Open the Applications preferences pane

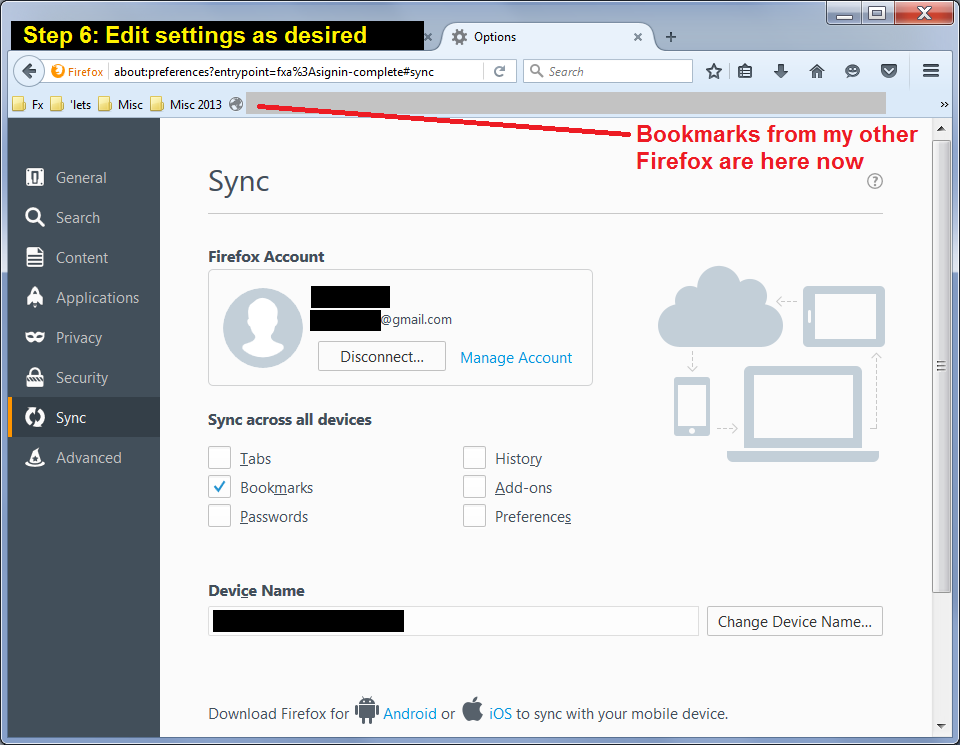83,298
